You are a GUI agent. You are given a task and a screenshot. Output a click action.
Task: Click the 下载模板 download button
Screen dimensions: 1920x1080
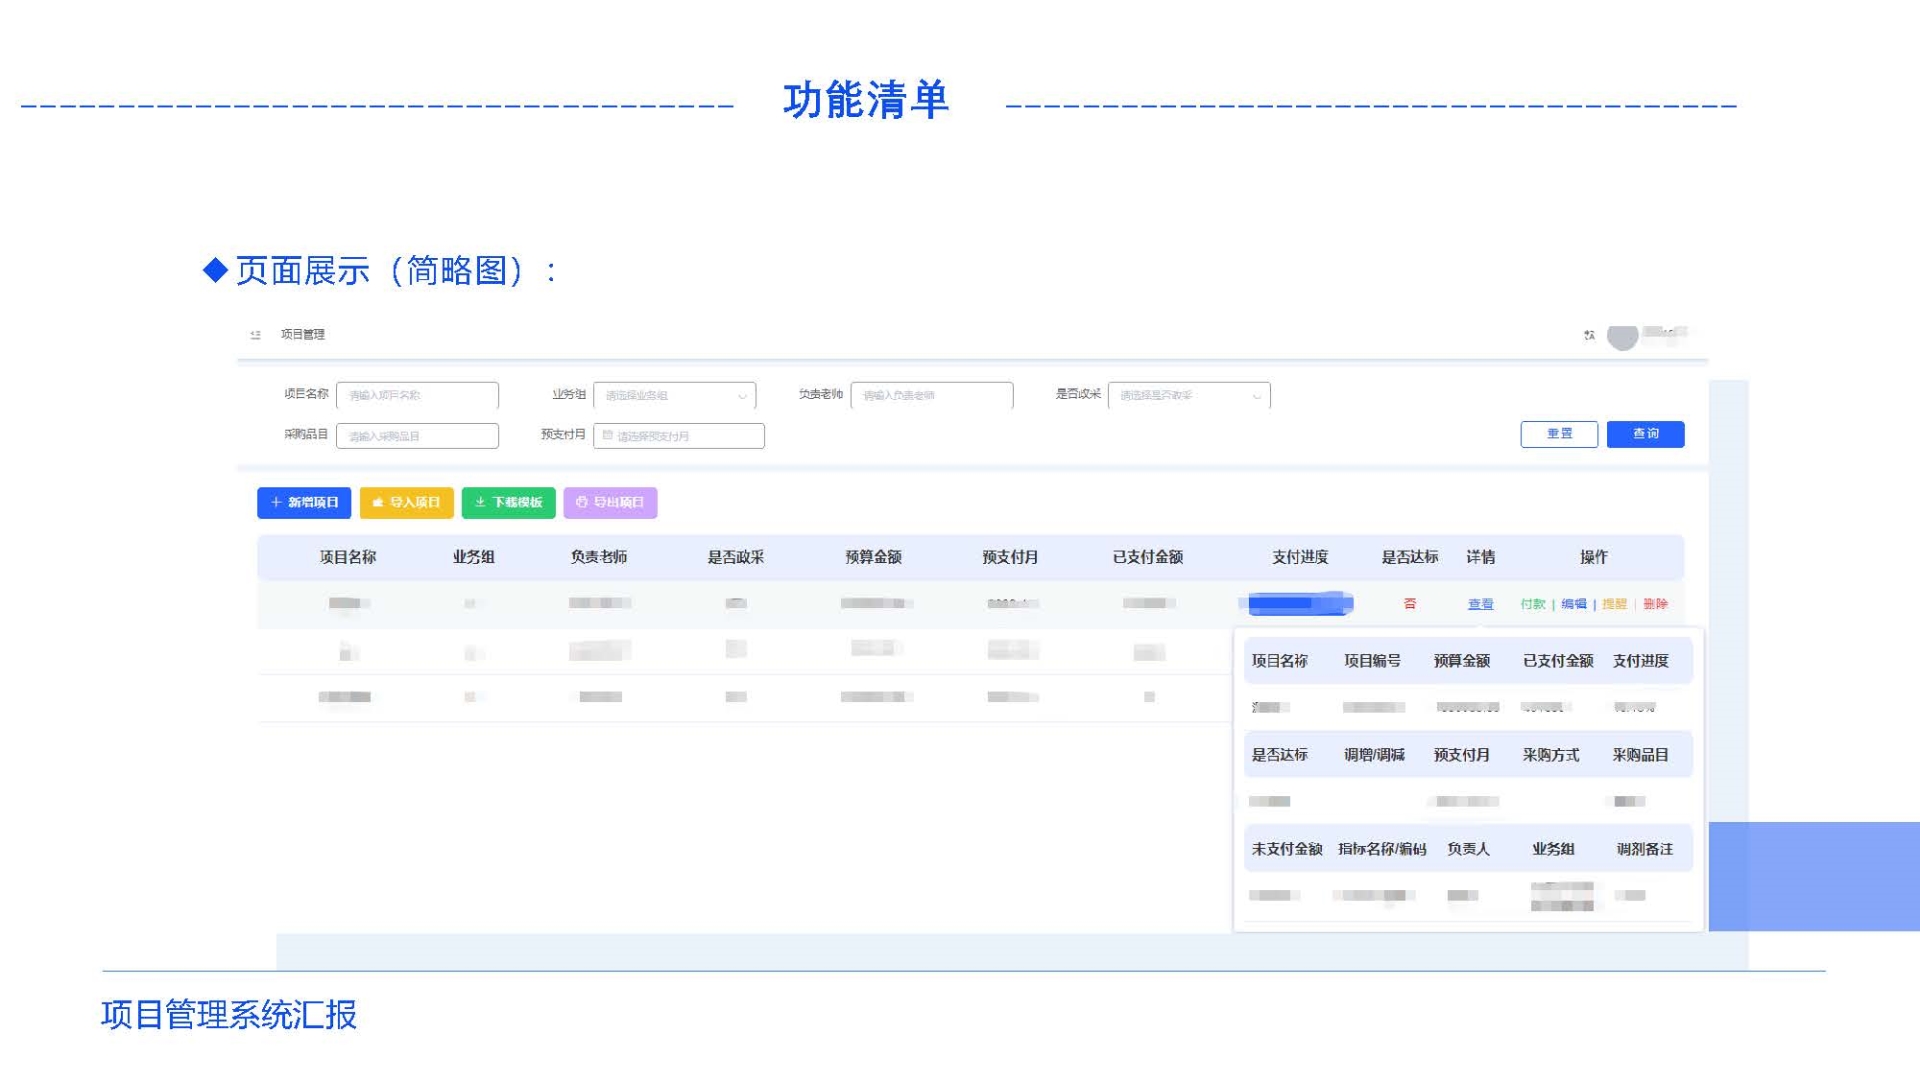pos(508,503)
